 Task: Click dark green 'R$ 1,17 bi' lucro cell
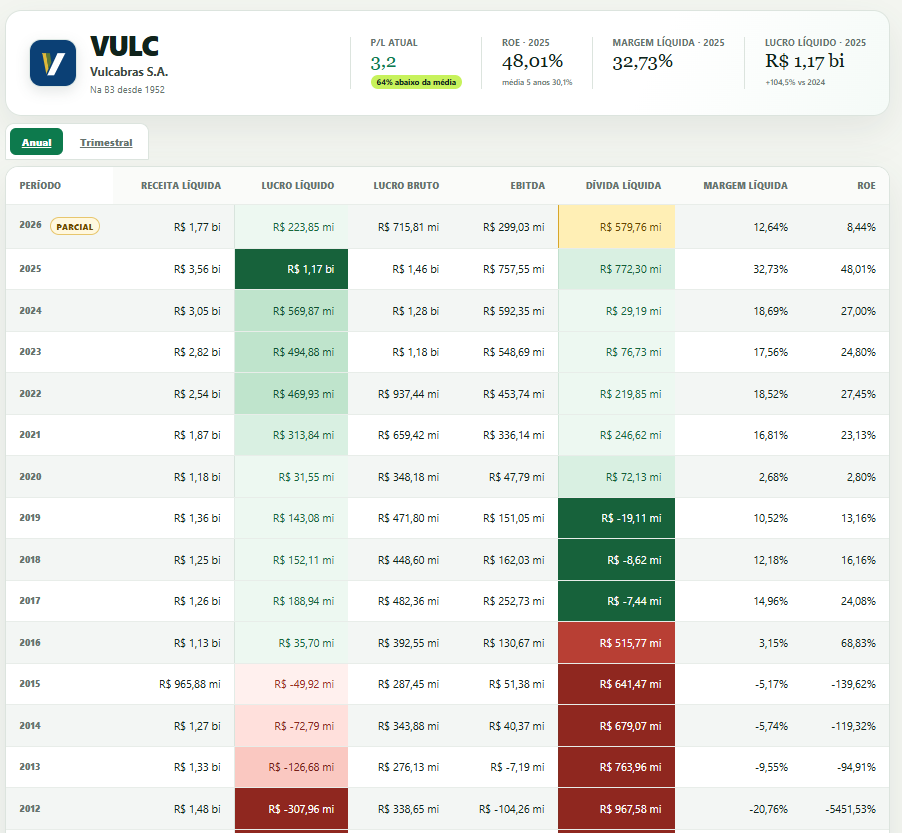coord(291,269)
